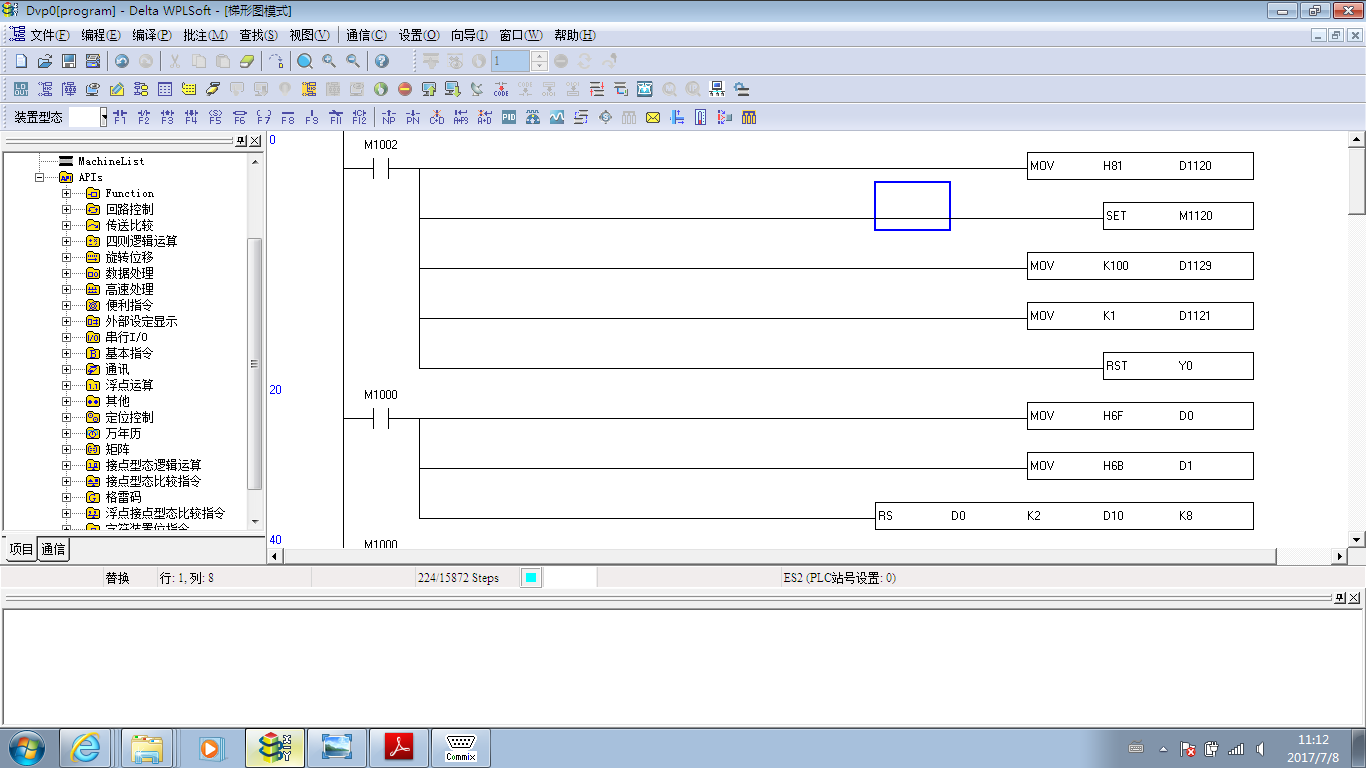Expand the 回路控制 tree node
The height and width of the screenshot is (768, 1366).
pos(67,209)
